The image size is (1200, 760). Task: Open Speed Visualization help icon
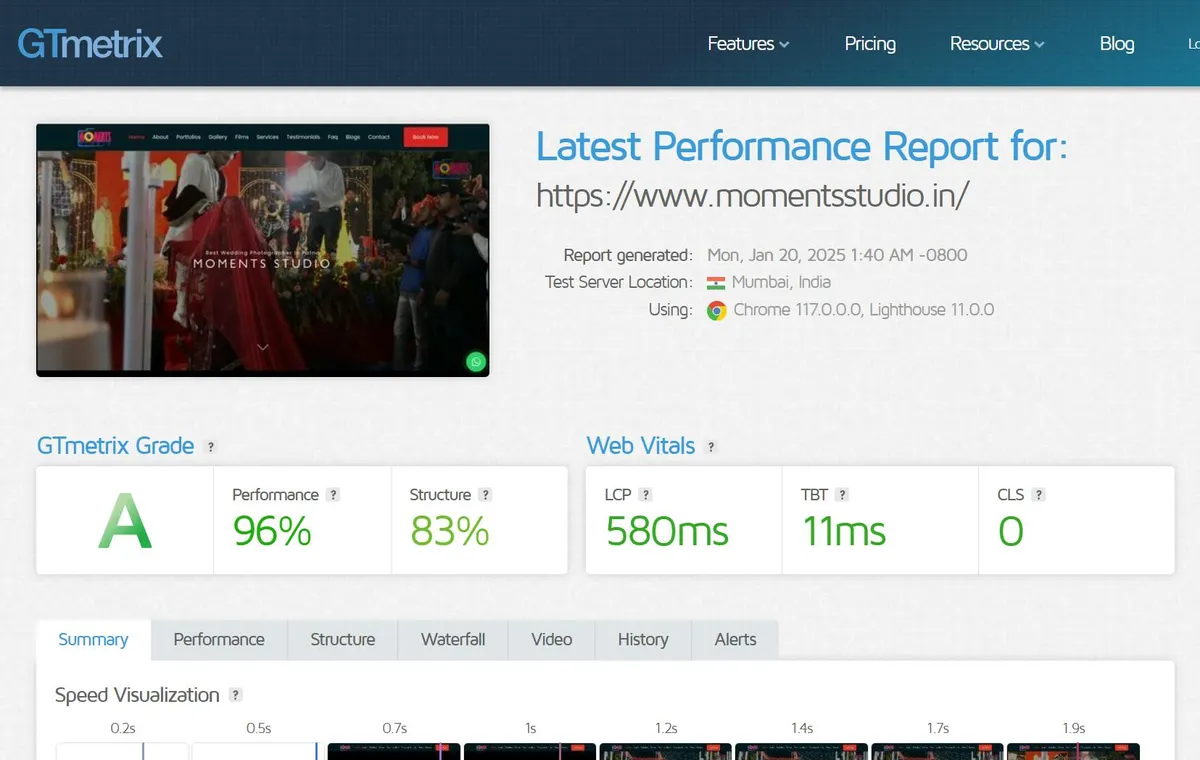click(x=236, y=695)
